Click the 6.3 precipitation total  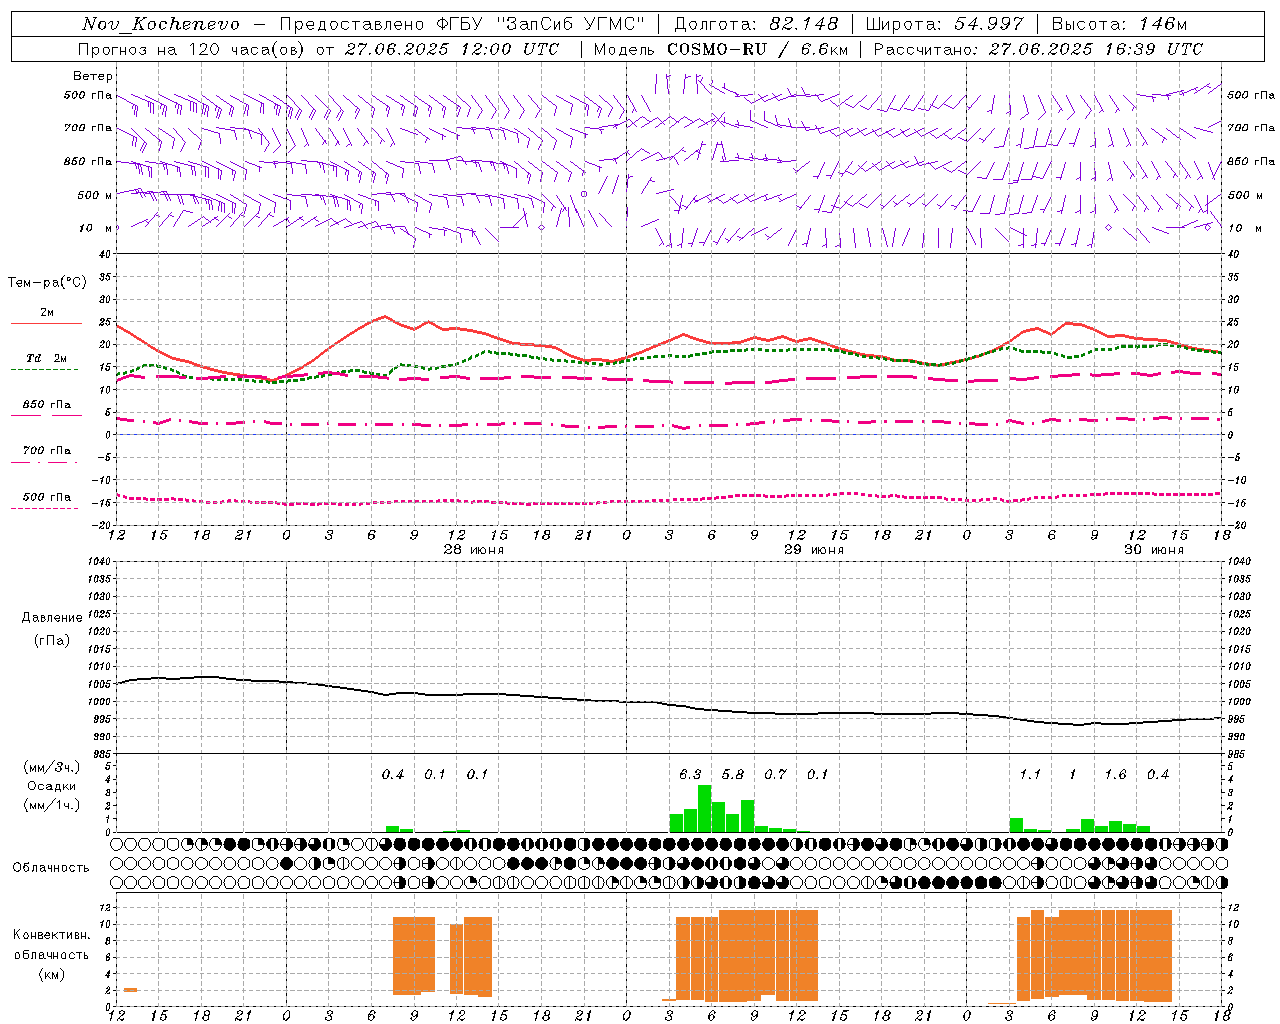[x=690, y=774]
